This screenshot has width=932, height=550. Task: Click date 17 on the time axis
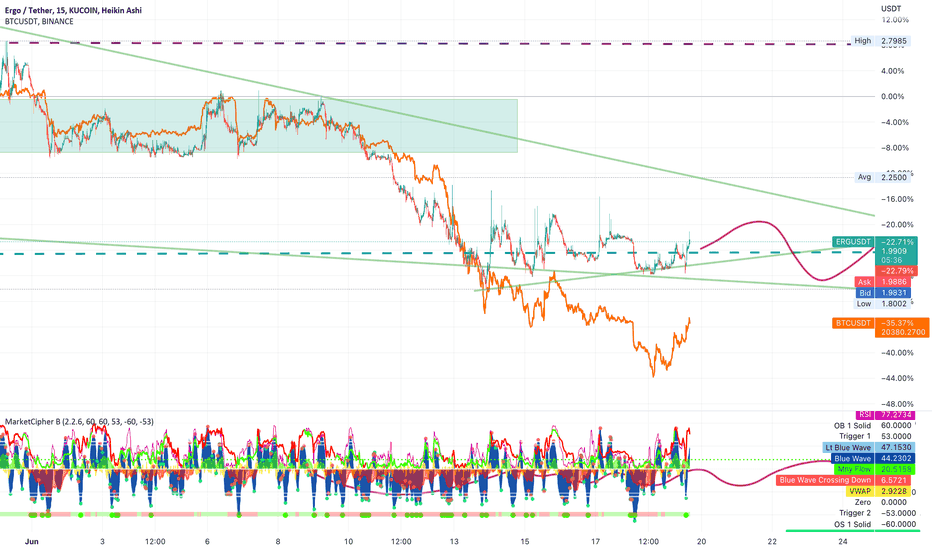pyautogui.click(x=596, y=541)
